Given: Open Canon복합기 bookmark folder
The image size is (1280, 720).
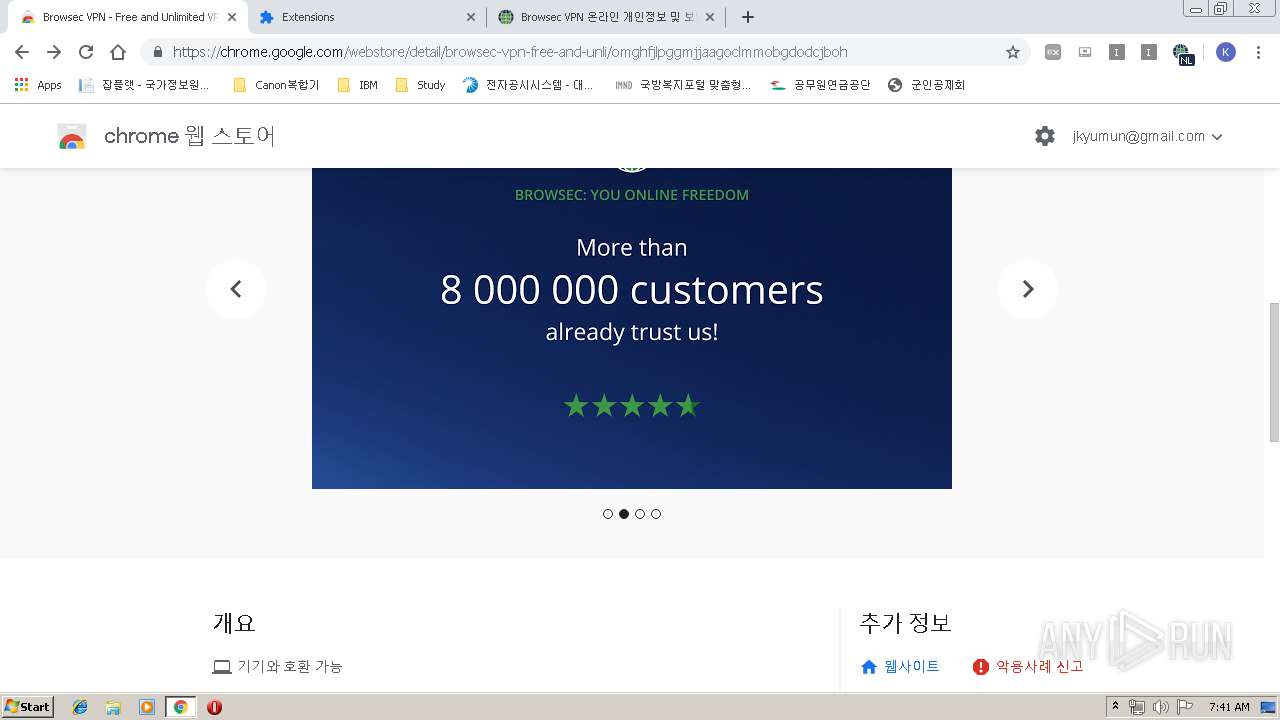Looking at the screenshot, I should coord(276,85).
